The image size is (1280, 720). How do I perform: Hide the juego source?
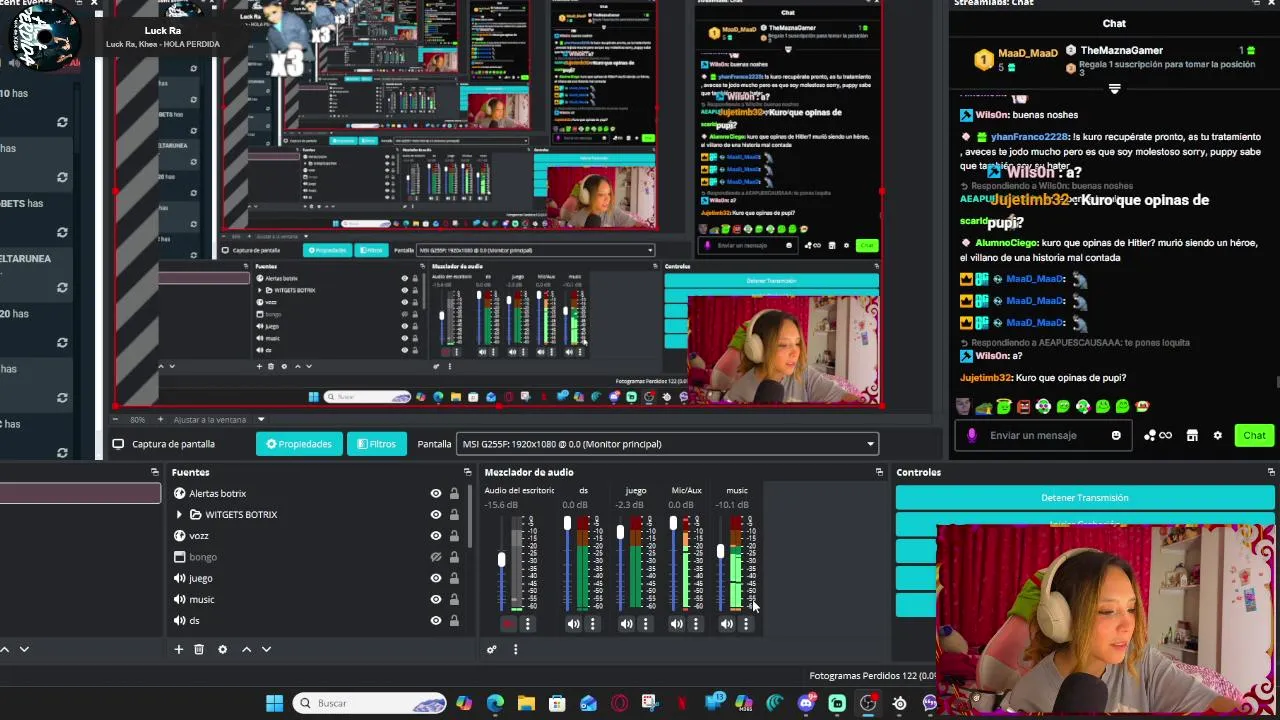pyautogui.click(x=436, y=578)
